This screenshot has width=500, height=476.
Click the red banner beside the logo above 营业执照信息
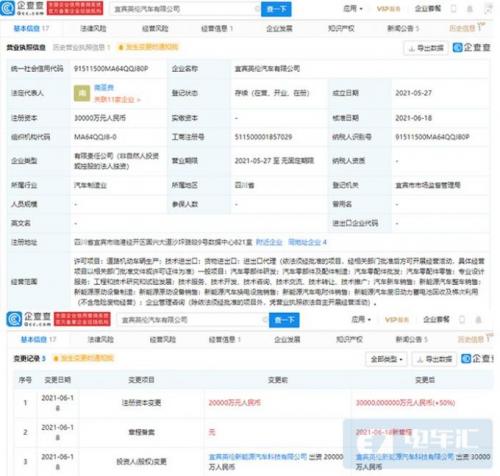coord(75,8)
